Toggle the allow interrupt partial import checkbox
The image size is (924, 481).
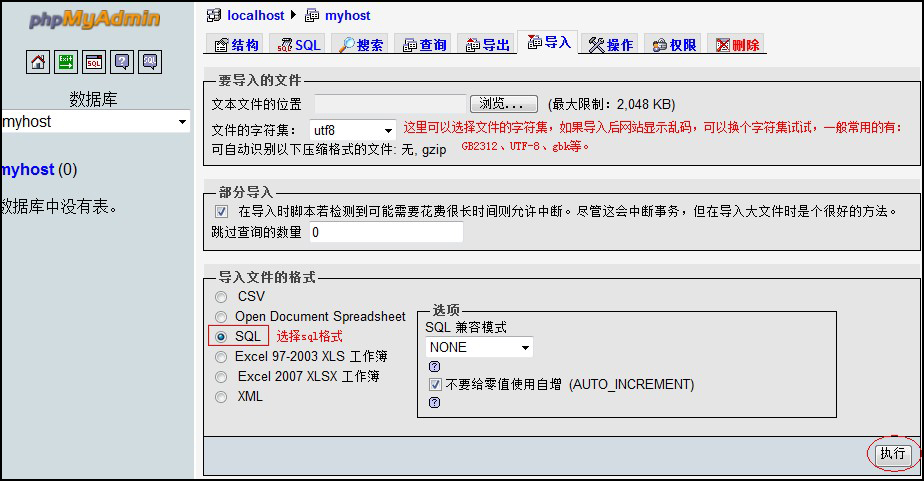coord(221,212)
